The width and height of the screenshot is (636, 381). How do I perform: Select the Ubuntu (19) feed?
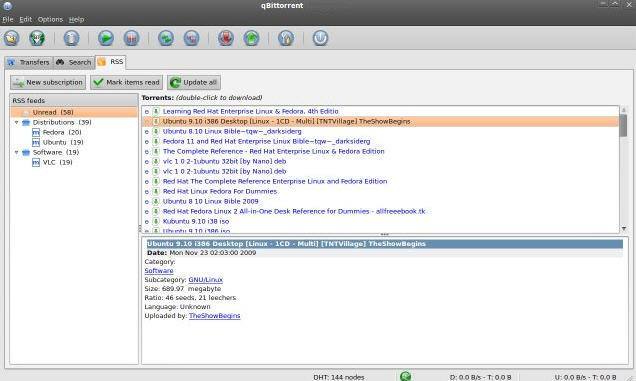pos(63,142)
